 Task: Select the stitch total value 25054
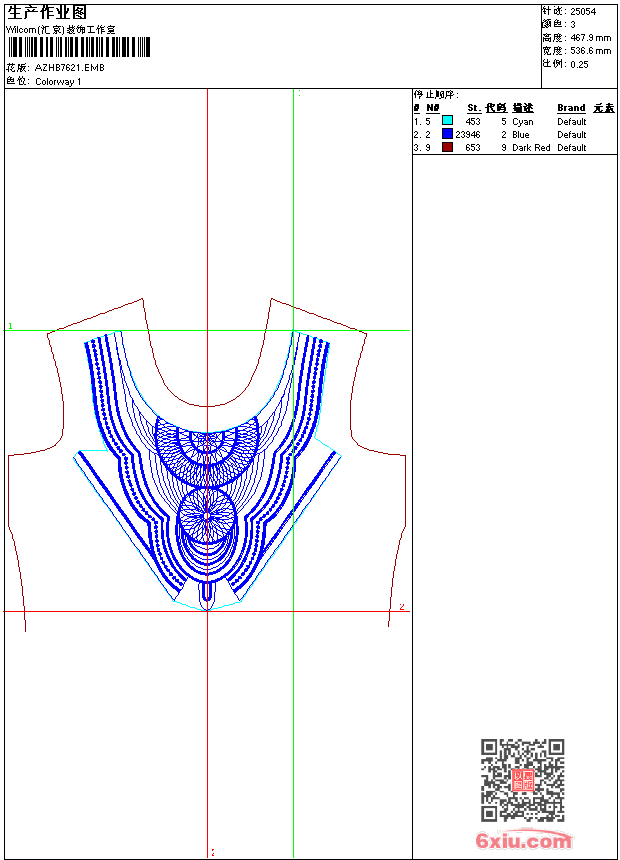[583, 12]
